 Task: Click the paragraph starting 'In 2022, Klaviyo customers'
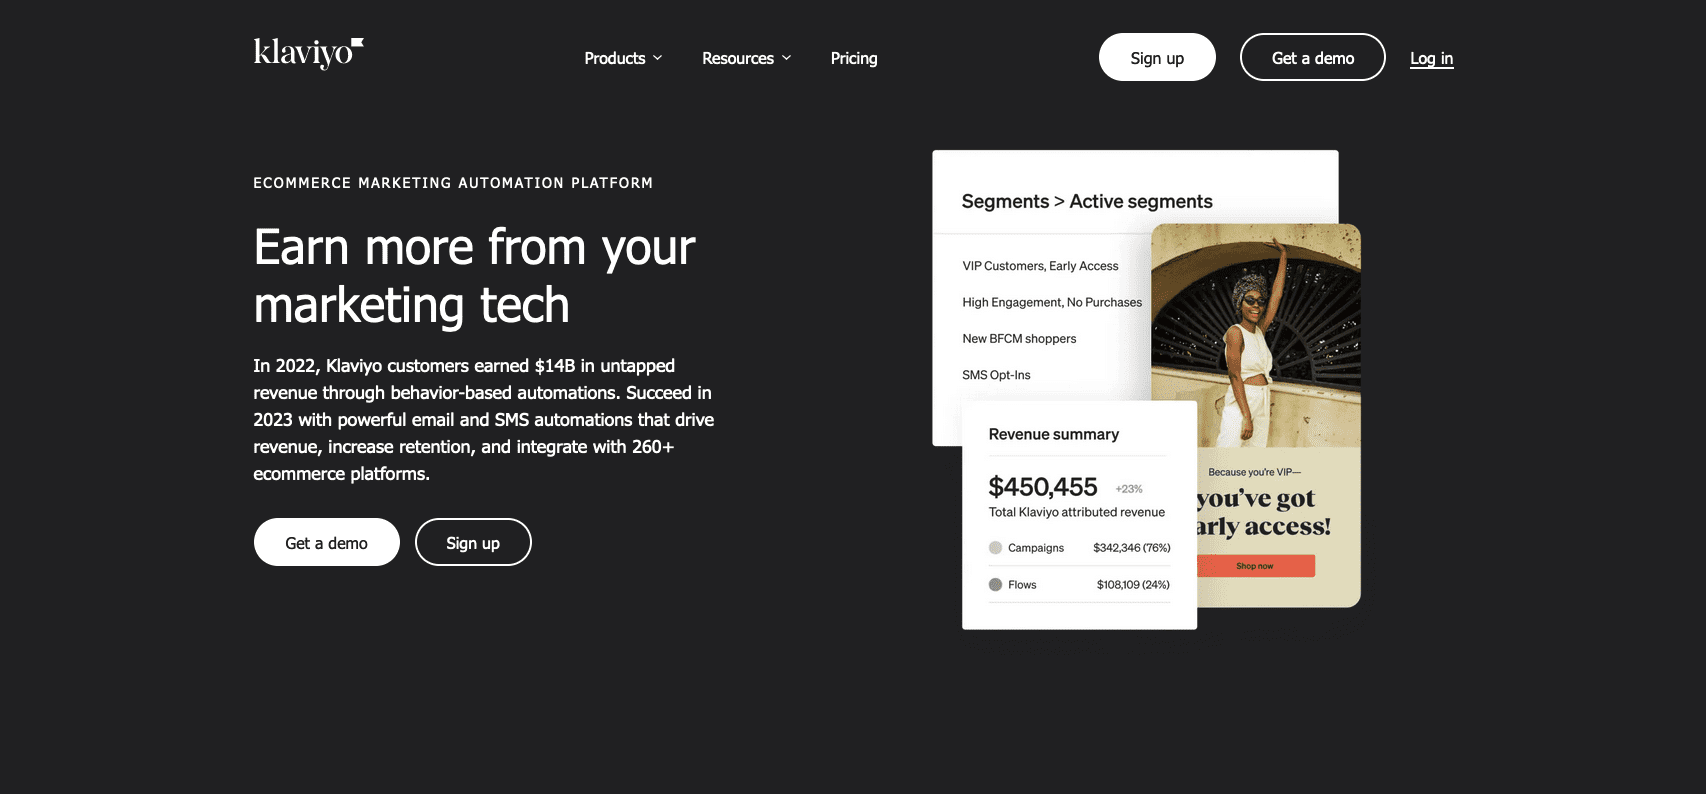pos(484,420)
